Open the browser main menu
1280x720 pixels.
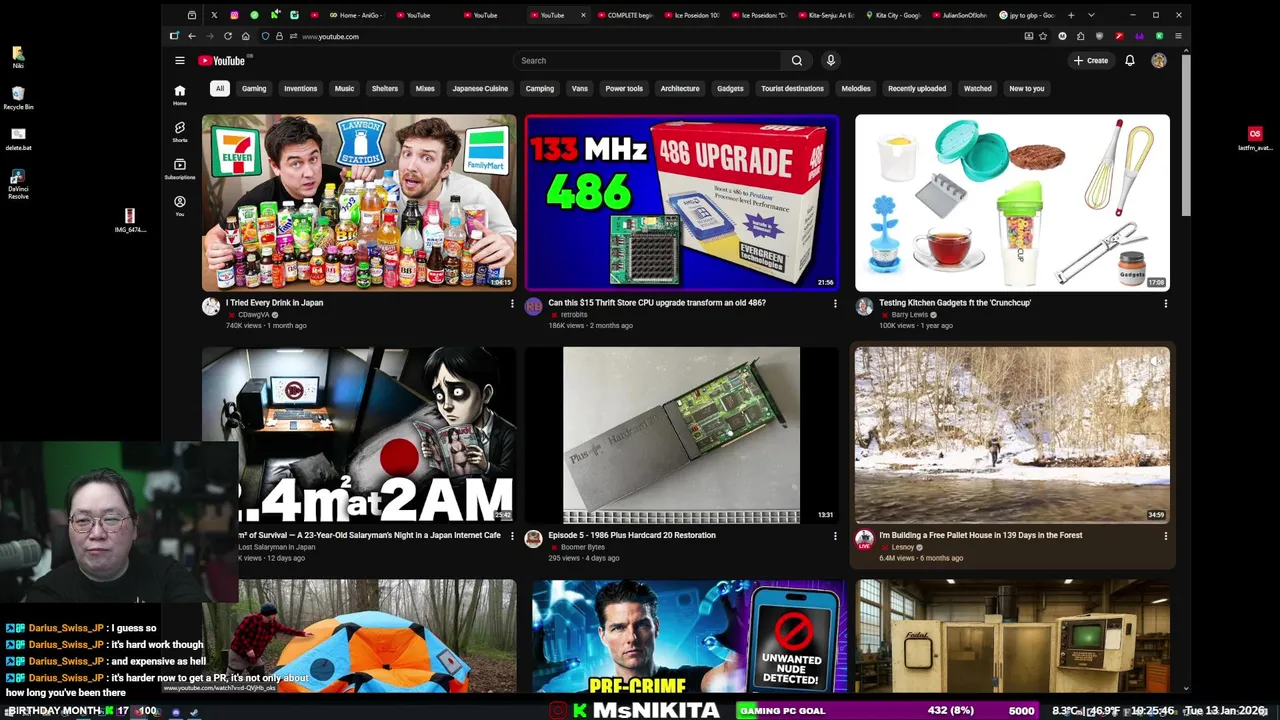click(x=1178, y=36)
